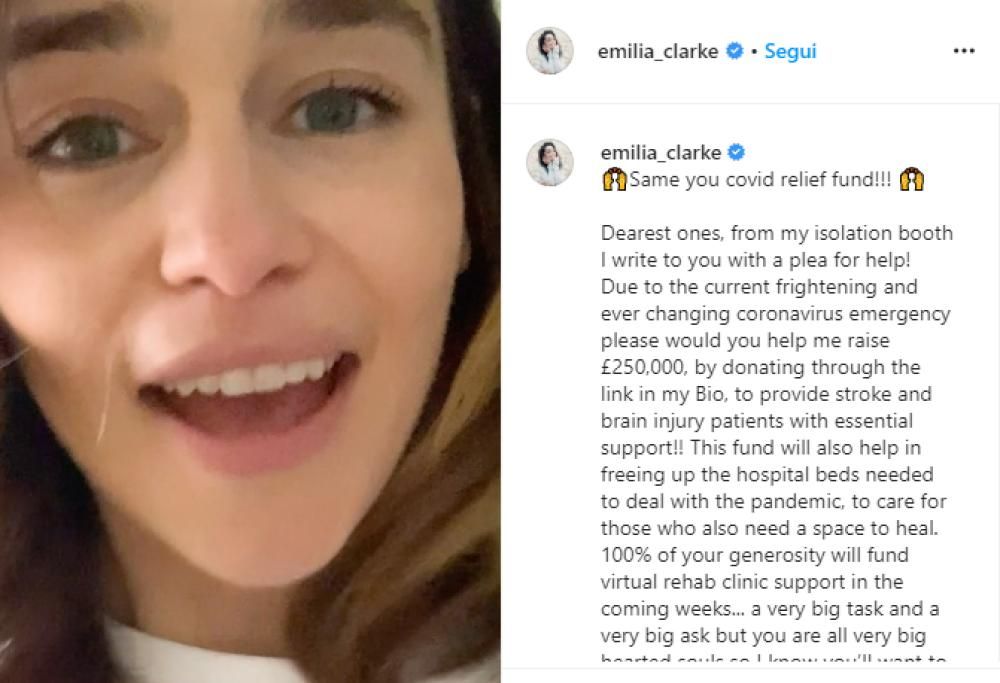Click the verified badge beside the header username
Image resolution: width=1000 pixels, height=683 pixels.
(735, 52)
